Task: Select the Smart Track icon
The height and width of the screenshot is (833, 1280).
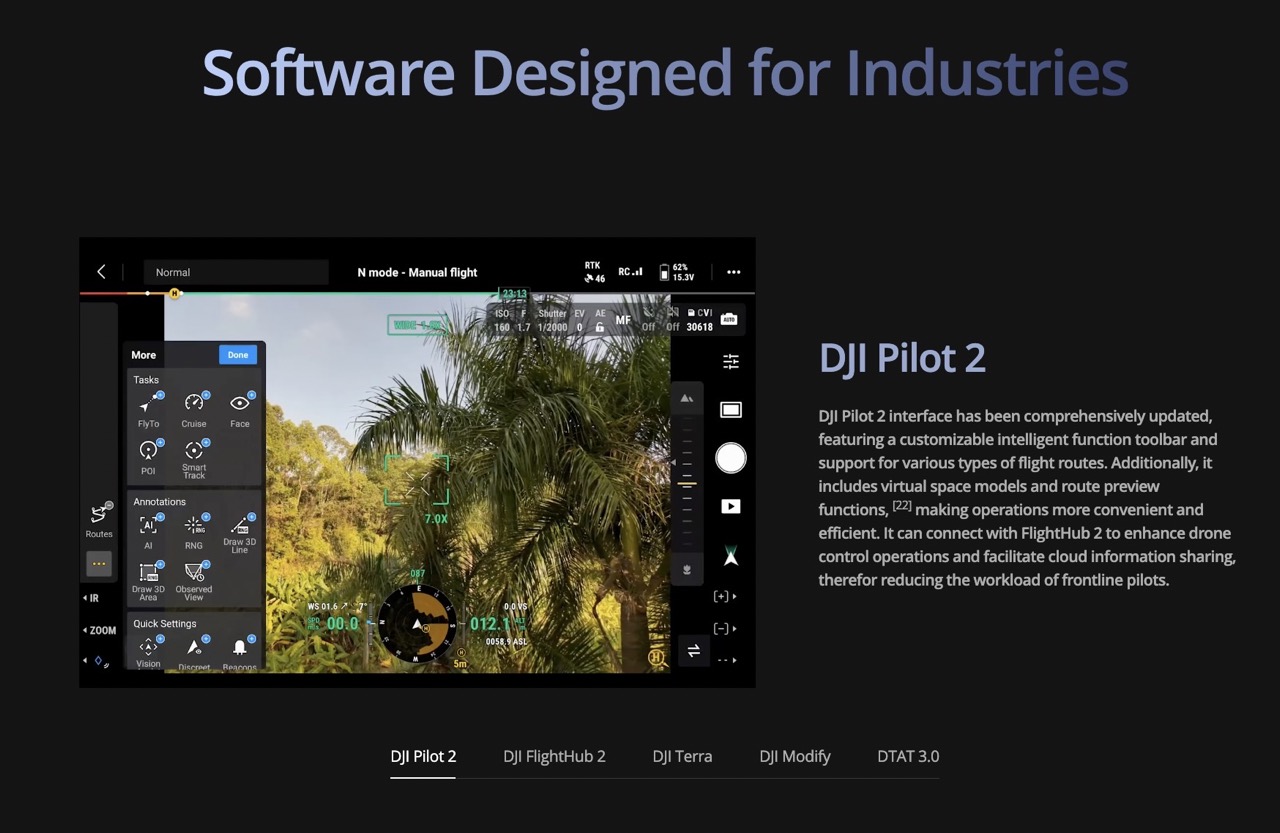Action: pos(194,450)
